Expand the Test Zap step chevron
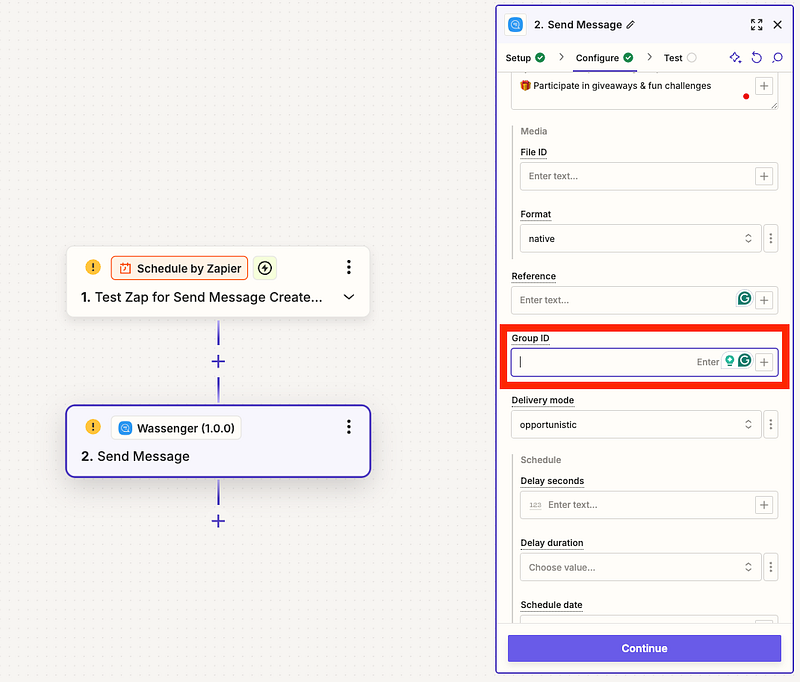Image resolution: width=800 pixels, height=682 pixels. pyautogui.click(x=348, y=297)
